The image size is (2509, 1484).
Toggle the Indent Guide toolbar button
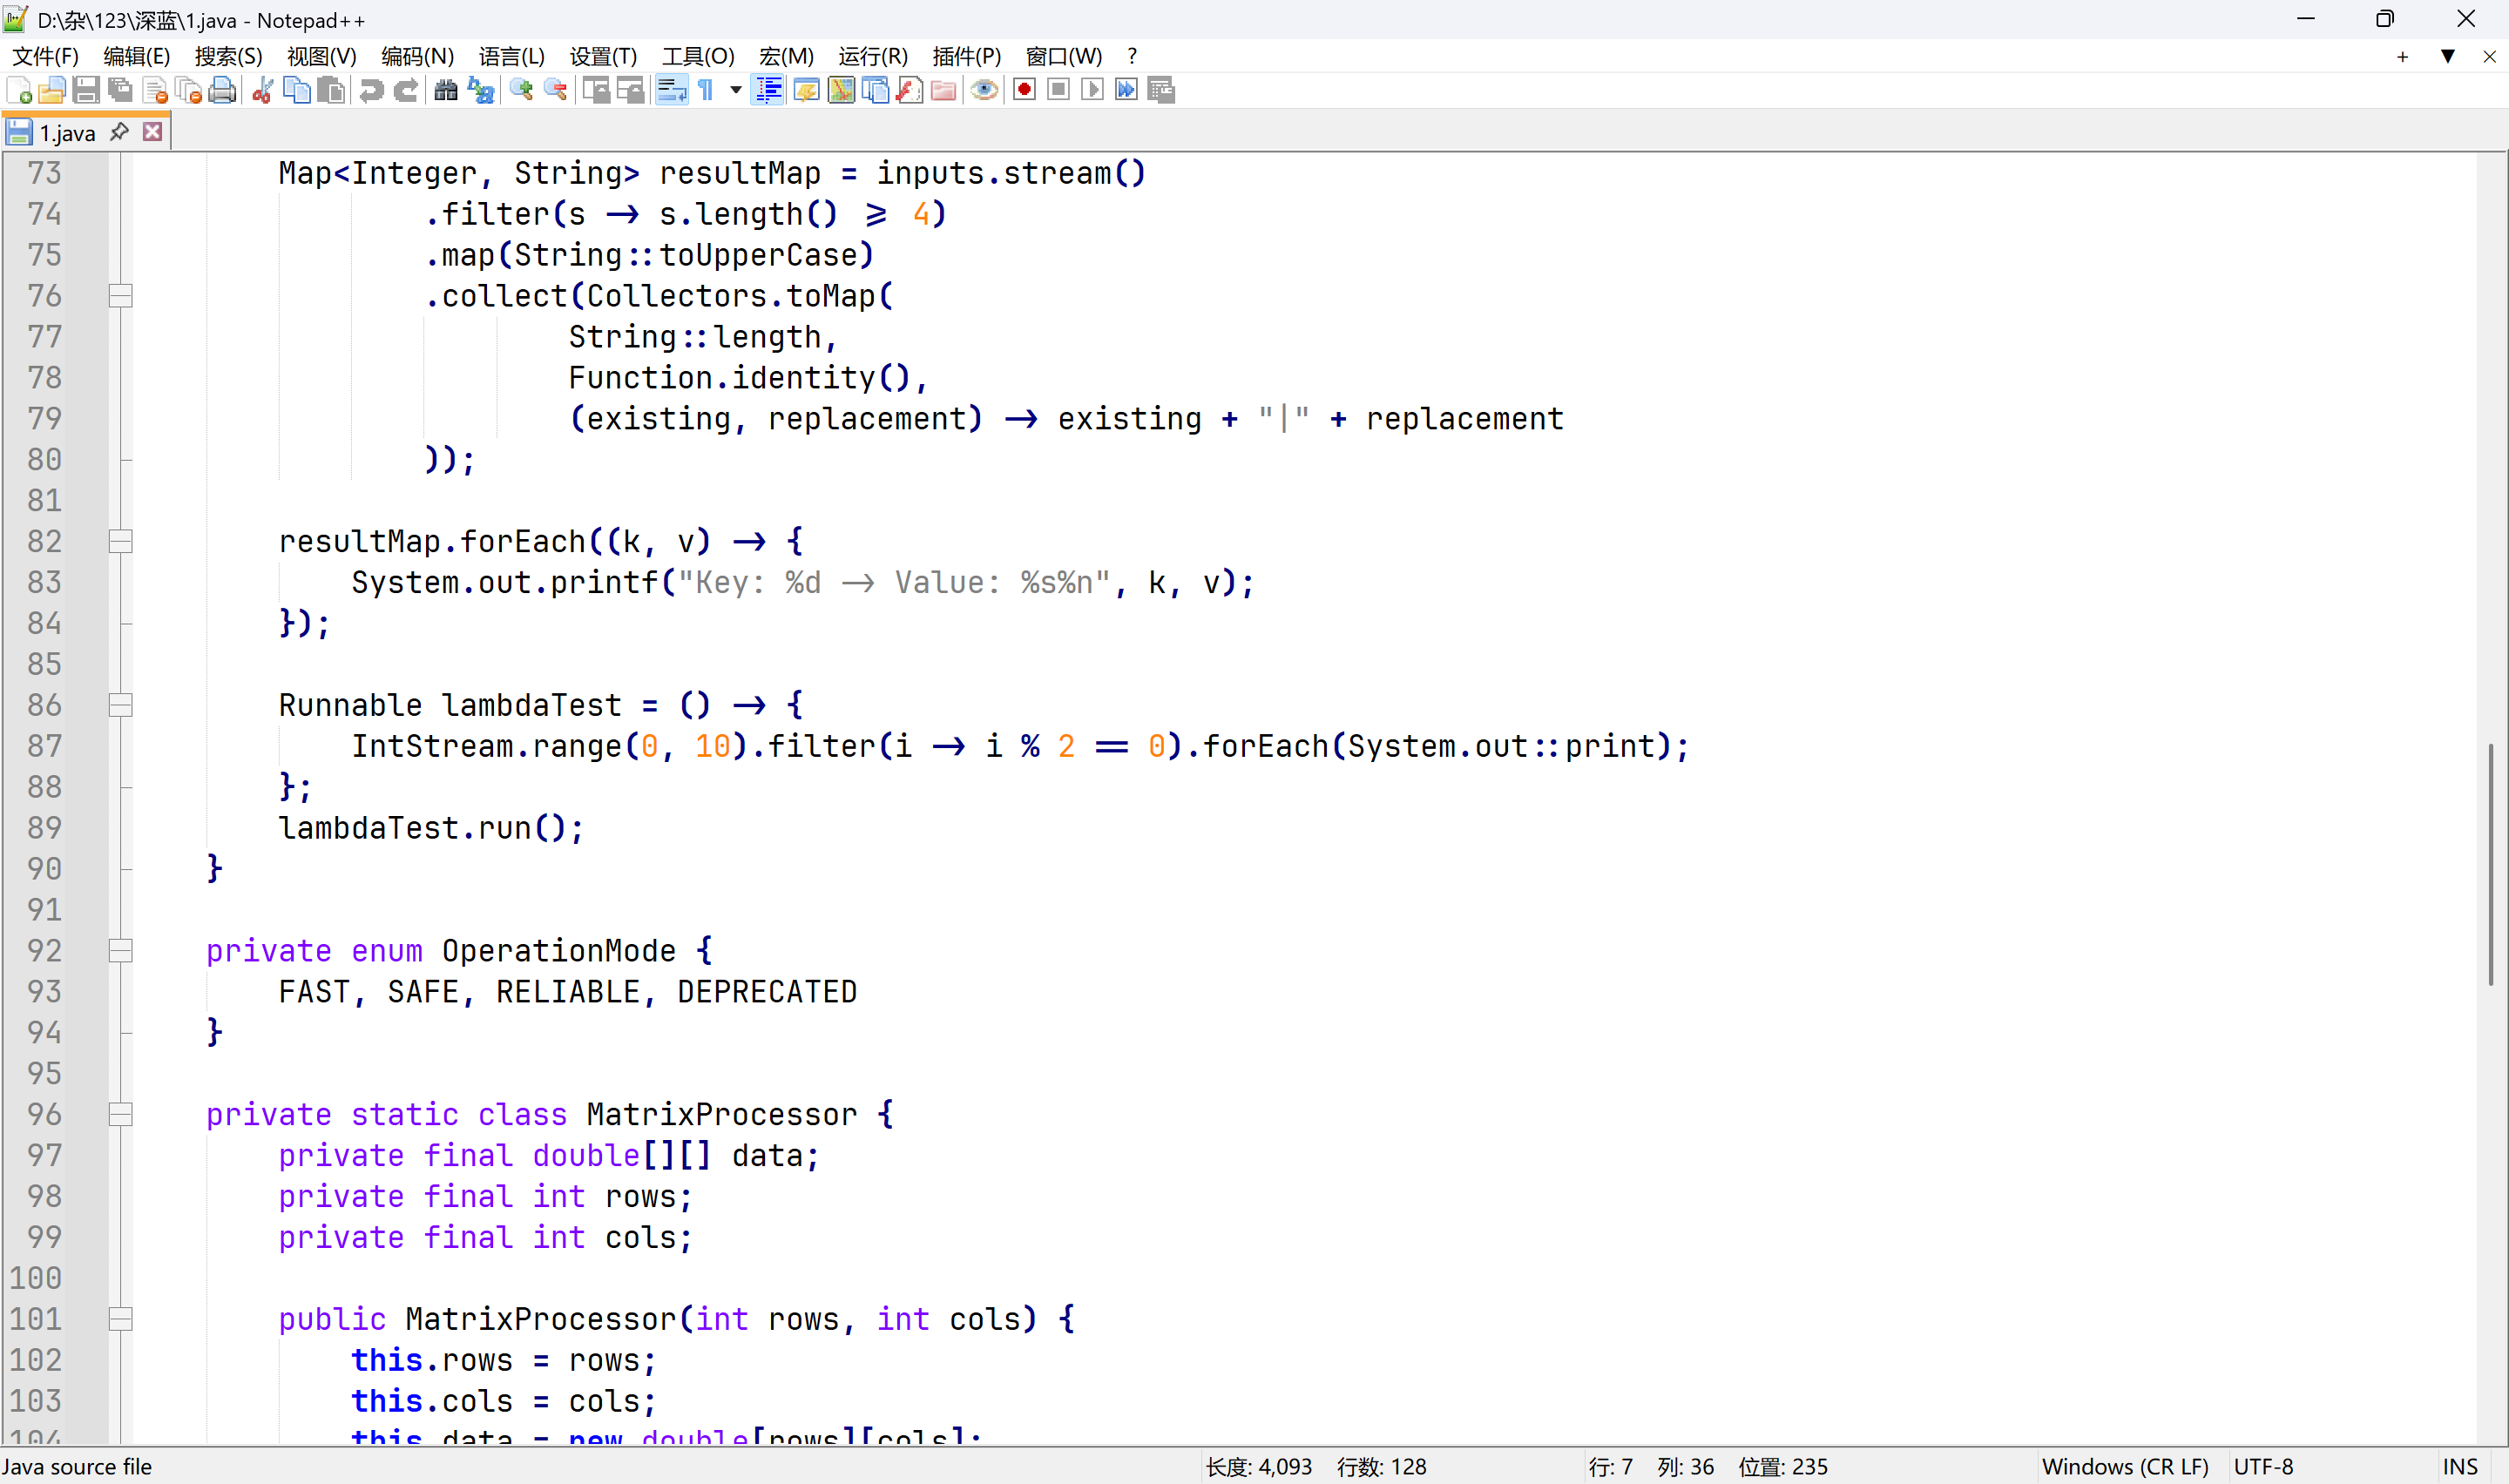[x=768, y=90]
